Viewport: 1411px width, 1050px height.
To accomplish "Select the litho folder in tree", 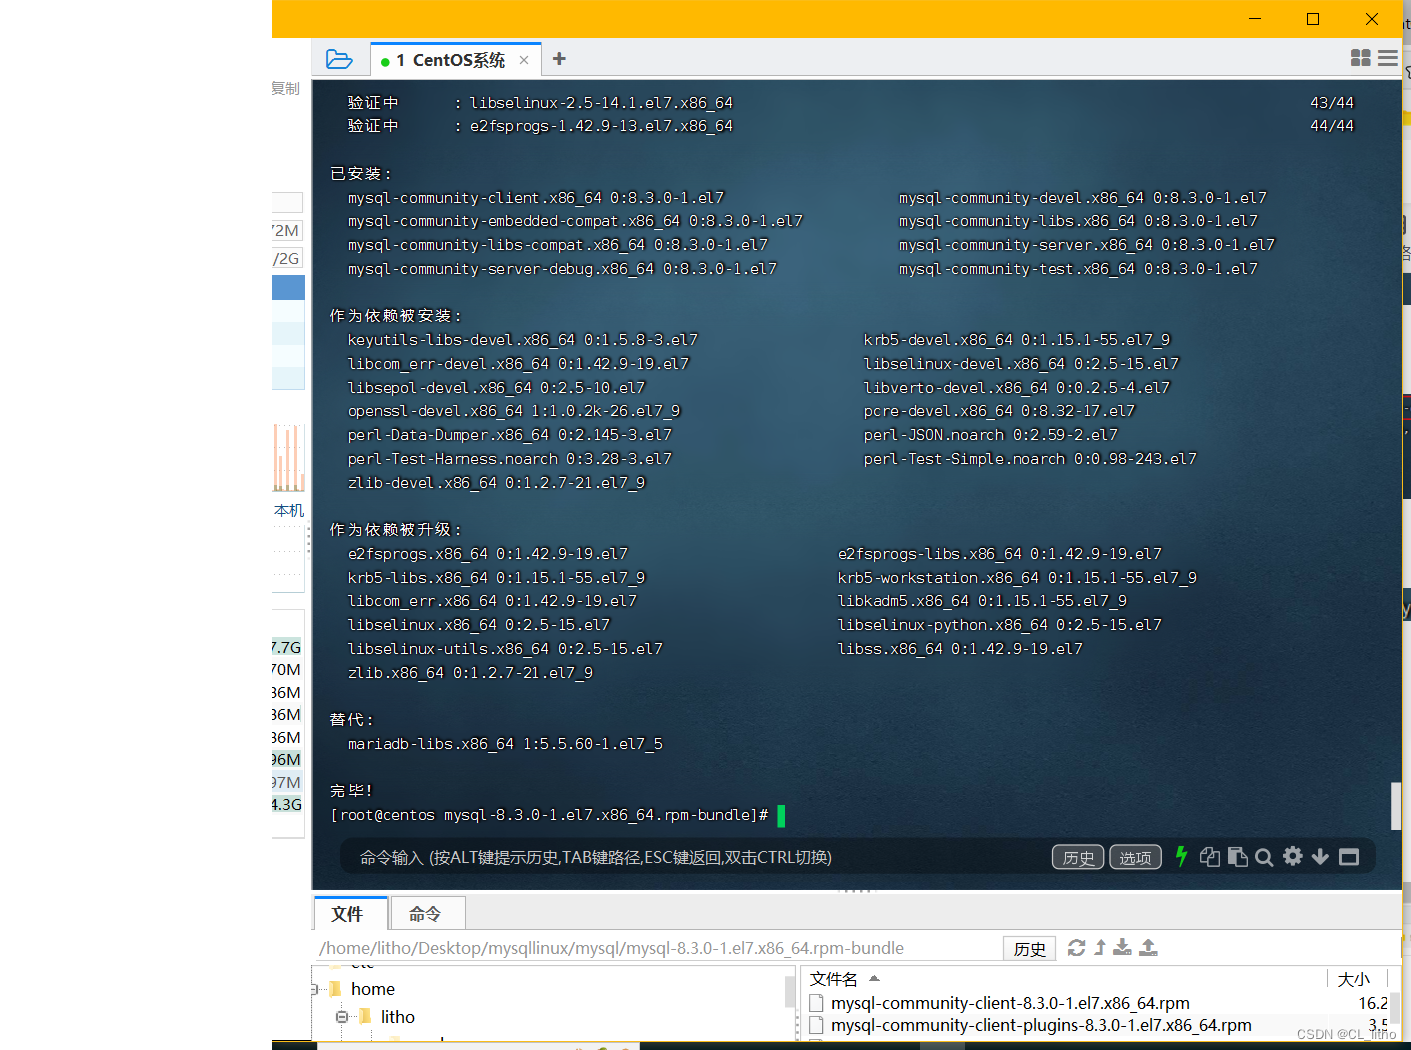I will click(x=397, y=1017).
